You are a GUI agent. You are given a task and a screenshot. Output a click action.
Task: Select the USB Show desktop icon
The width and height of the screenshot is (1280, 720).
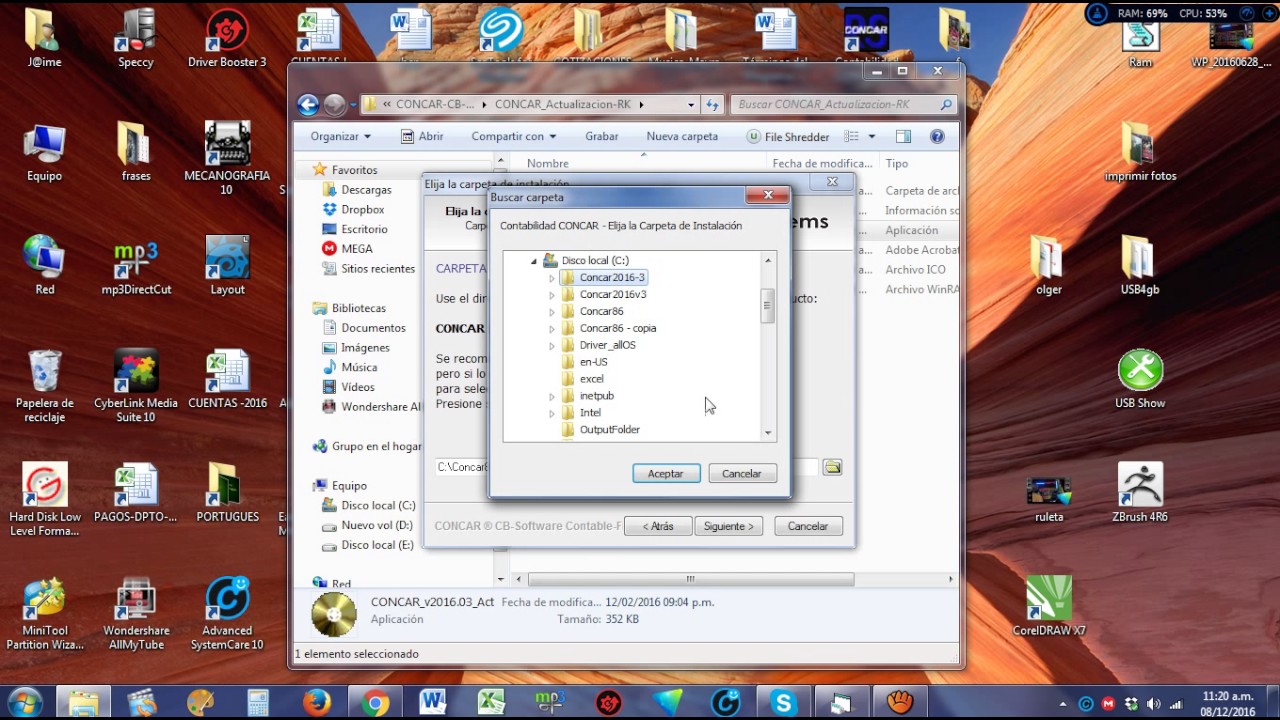point(1140,379)
